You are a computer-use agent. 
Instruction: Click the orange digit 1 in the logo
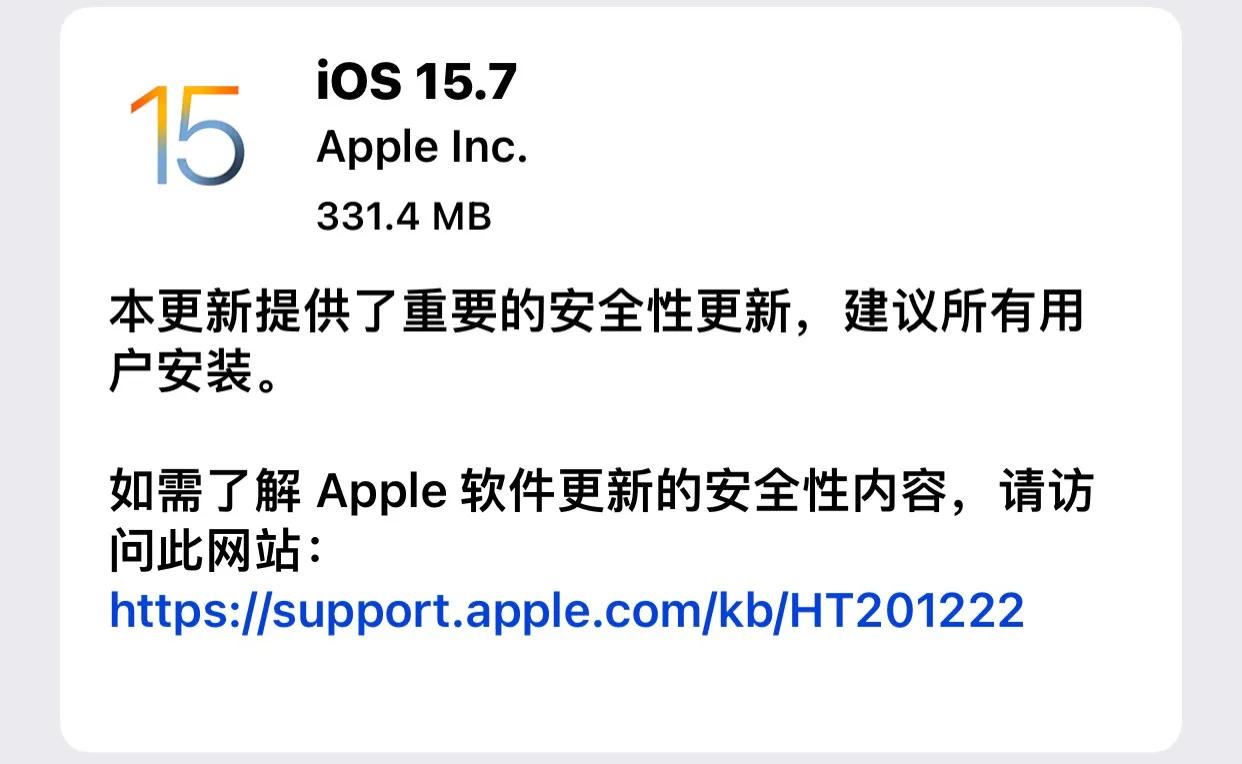[x=147, y=135]
